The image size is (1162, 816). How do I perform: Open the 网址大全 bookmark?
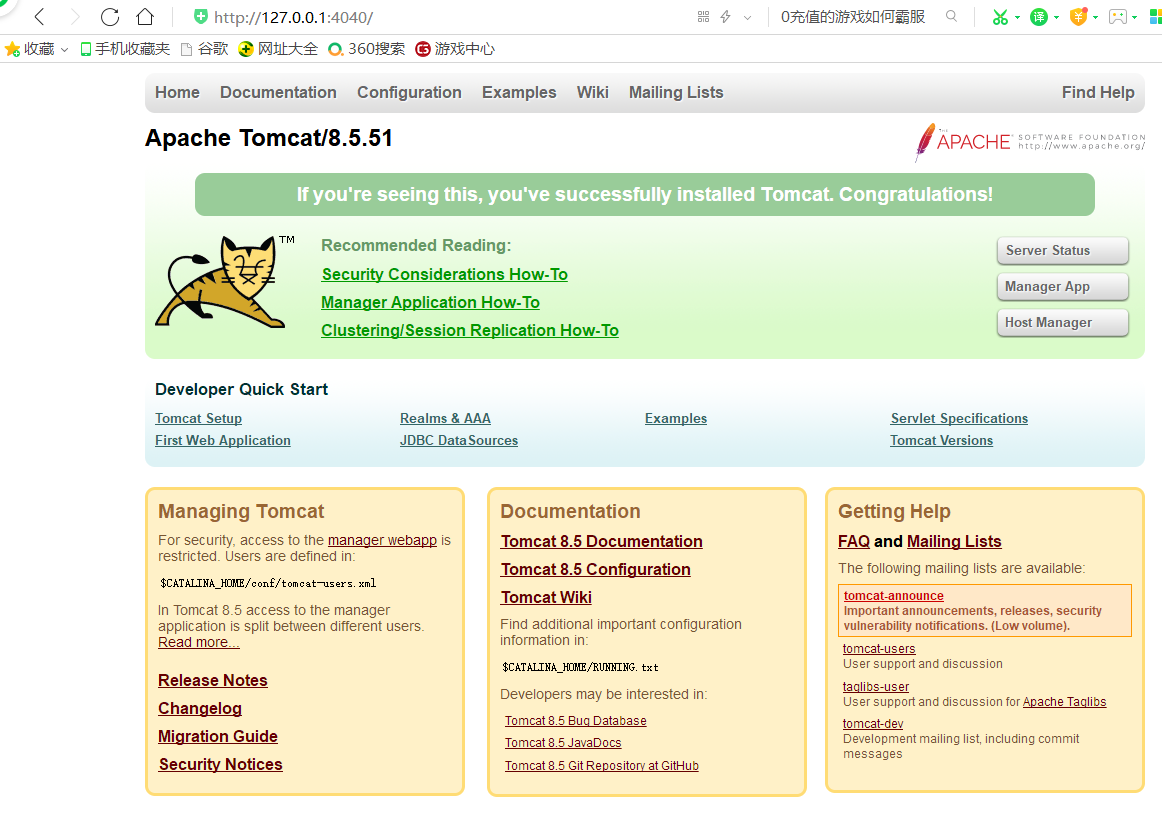pos(278,49)
